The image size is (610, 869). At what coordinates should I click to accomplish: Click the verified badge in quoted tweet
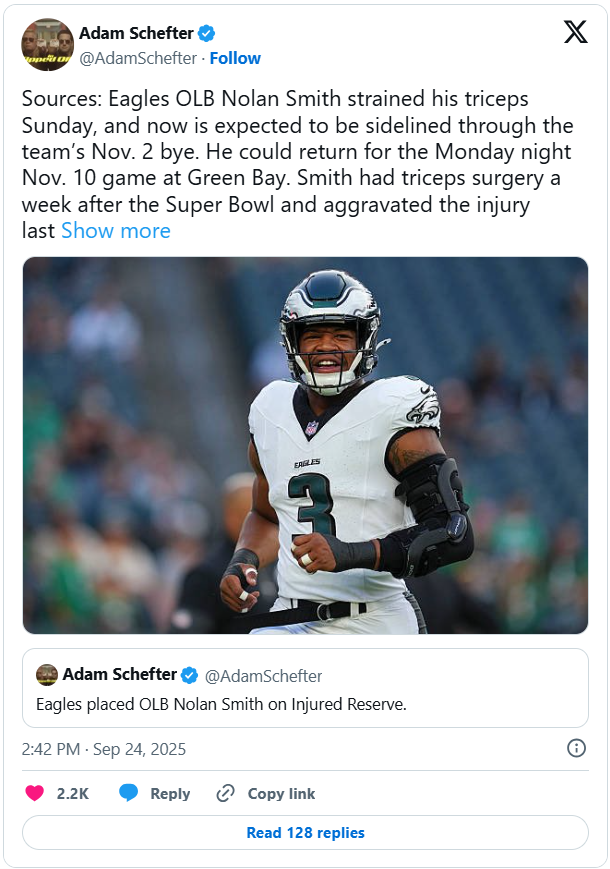pos(190,675)
